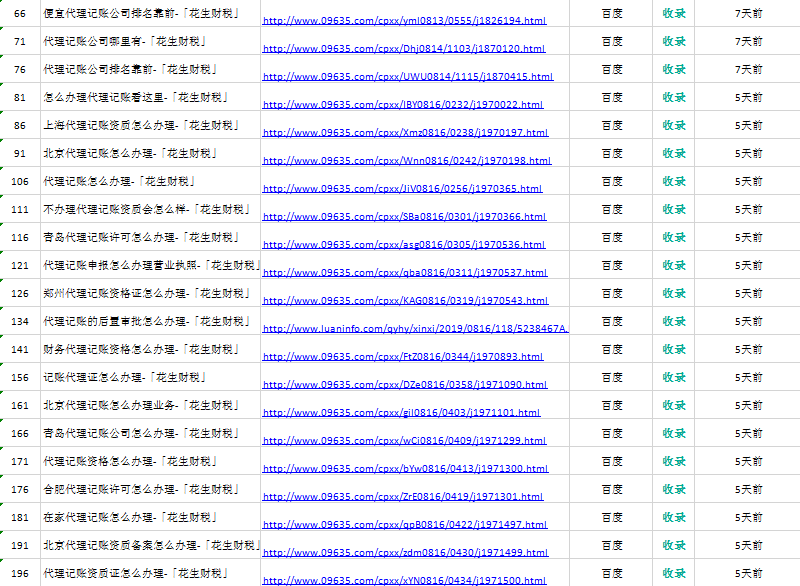Open the www.luaninfo.com link

pyautogui.click(x=415, y=329)
